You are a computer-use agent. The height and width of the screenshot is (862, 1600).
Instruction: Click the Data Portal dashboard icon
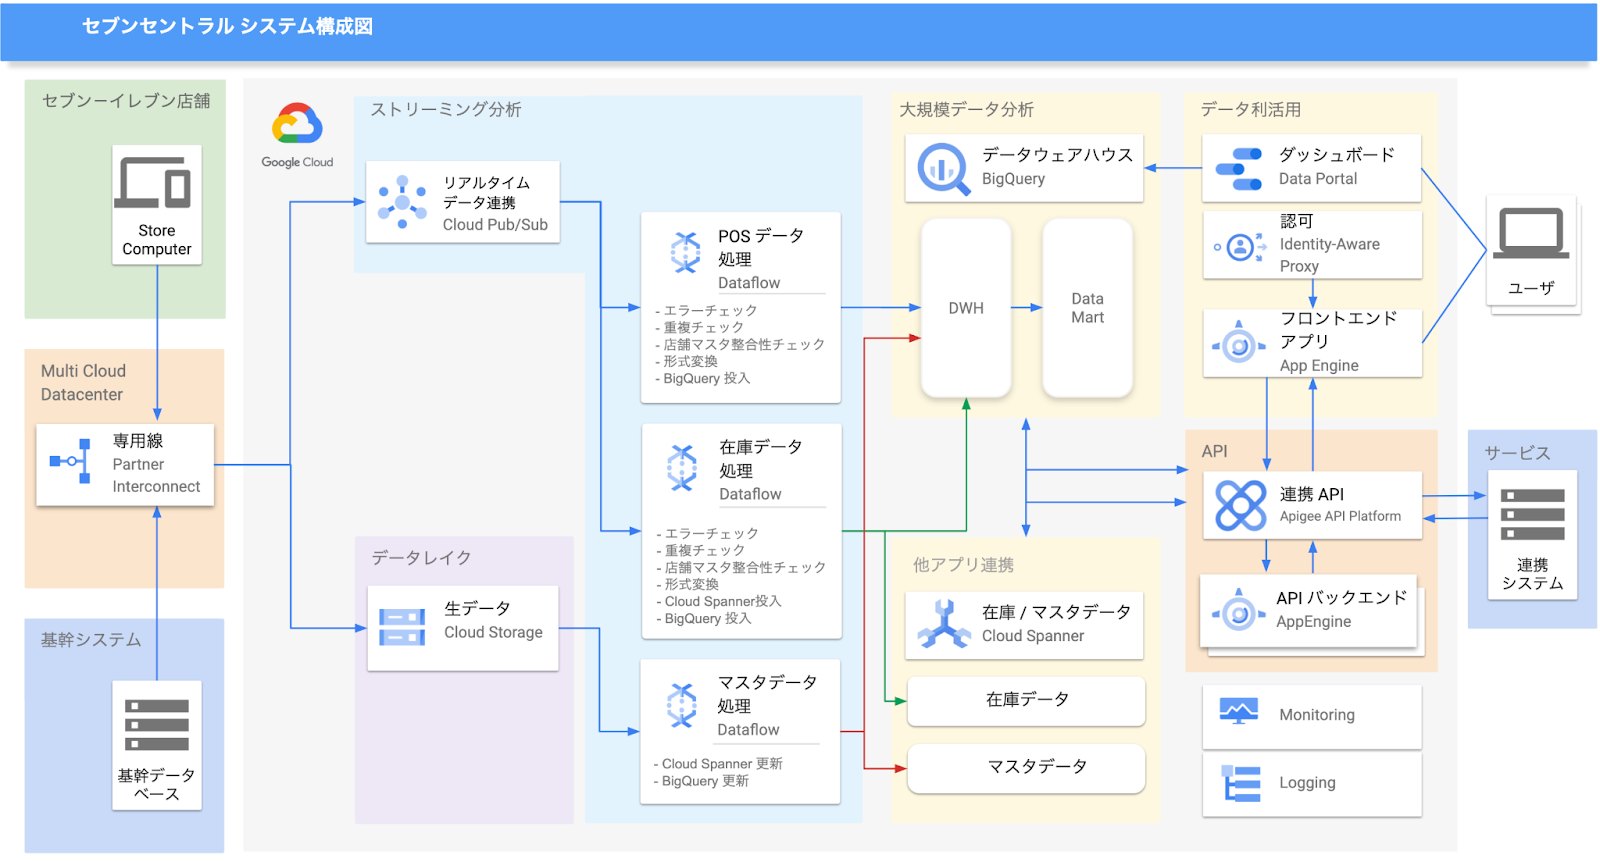(x=1239, y=169)
